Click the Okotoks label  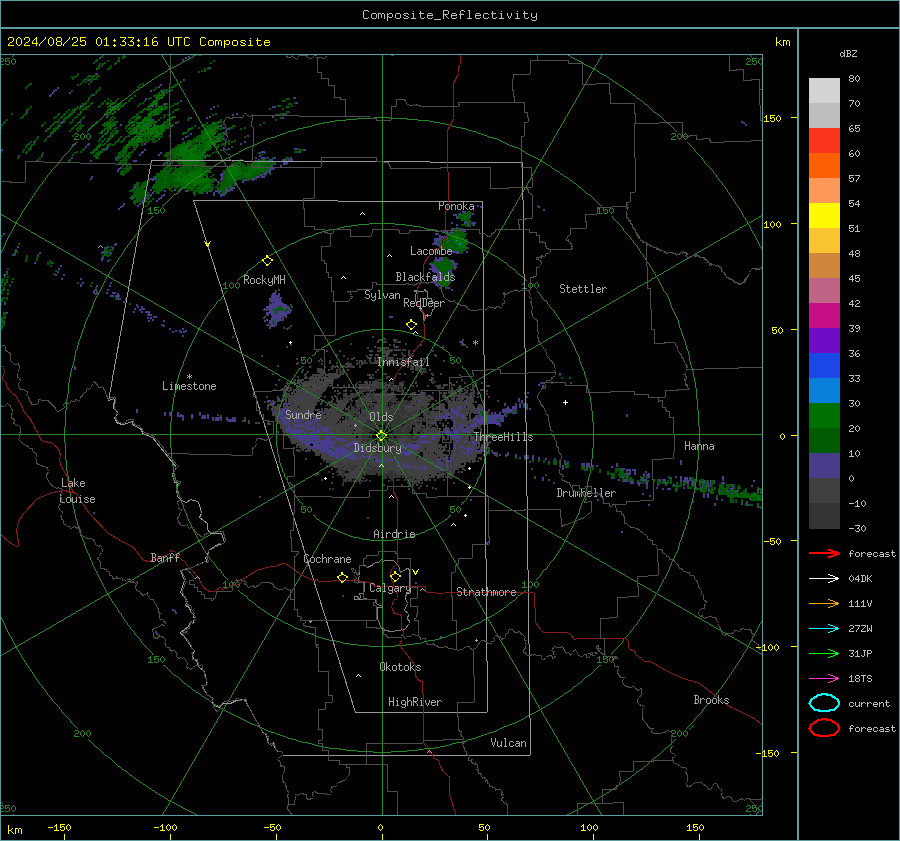pyautogui.click(x=400, y=667)
